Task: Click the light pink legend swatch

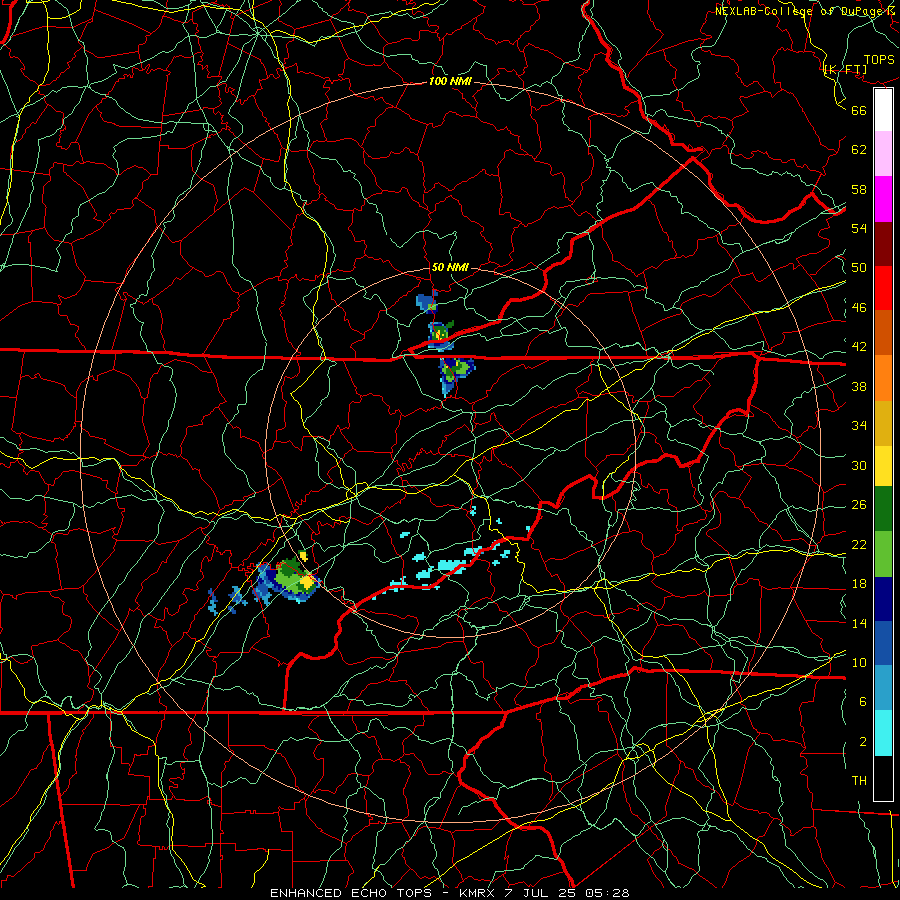Action: (x=883, y=154)
